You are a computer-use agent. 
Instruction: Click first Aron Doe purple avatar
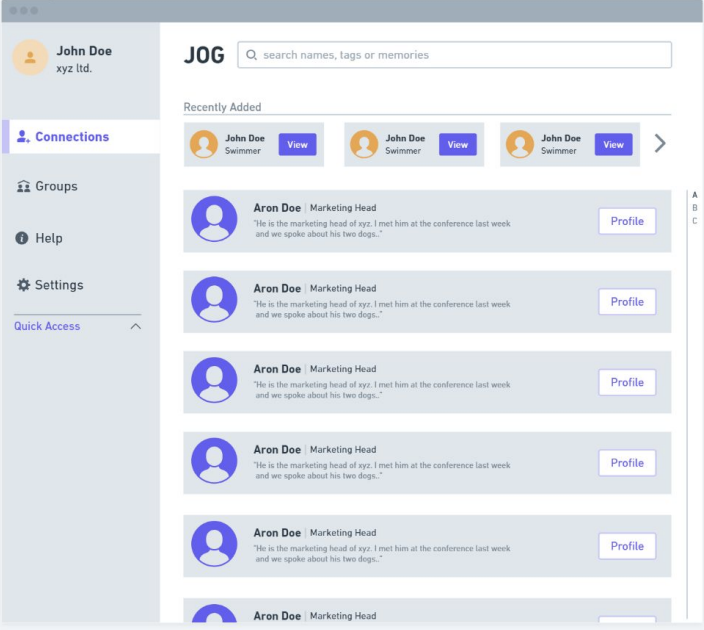(x=214, y=218)
